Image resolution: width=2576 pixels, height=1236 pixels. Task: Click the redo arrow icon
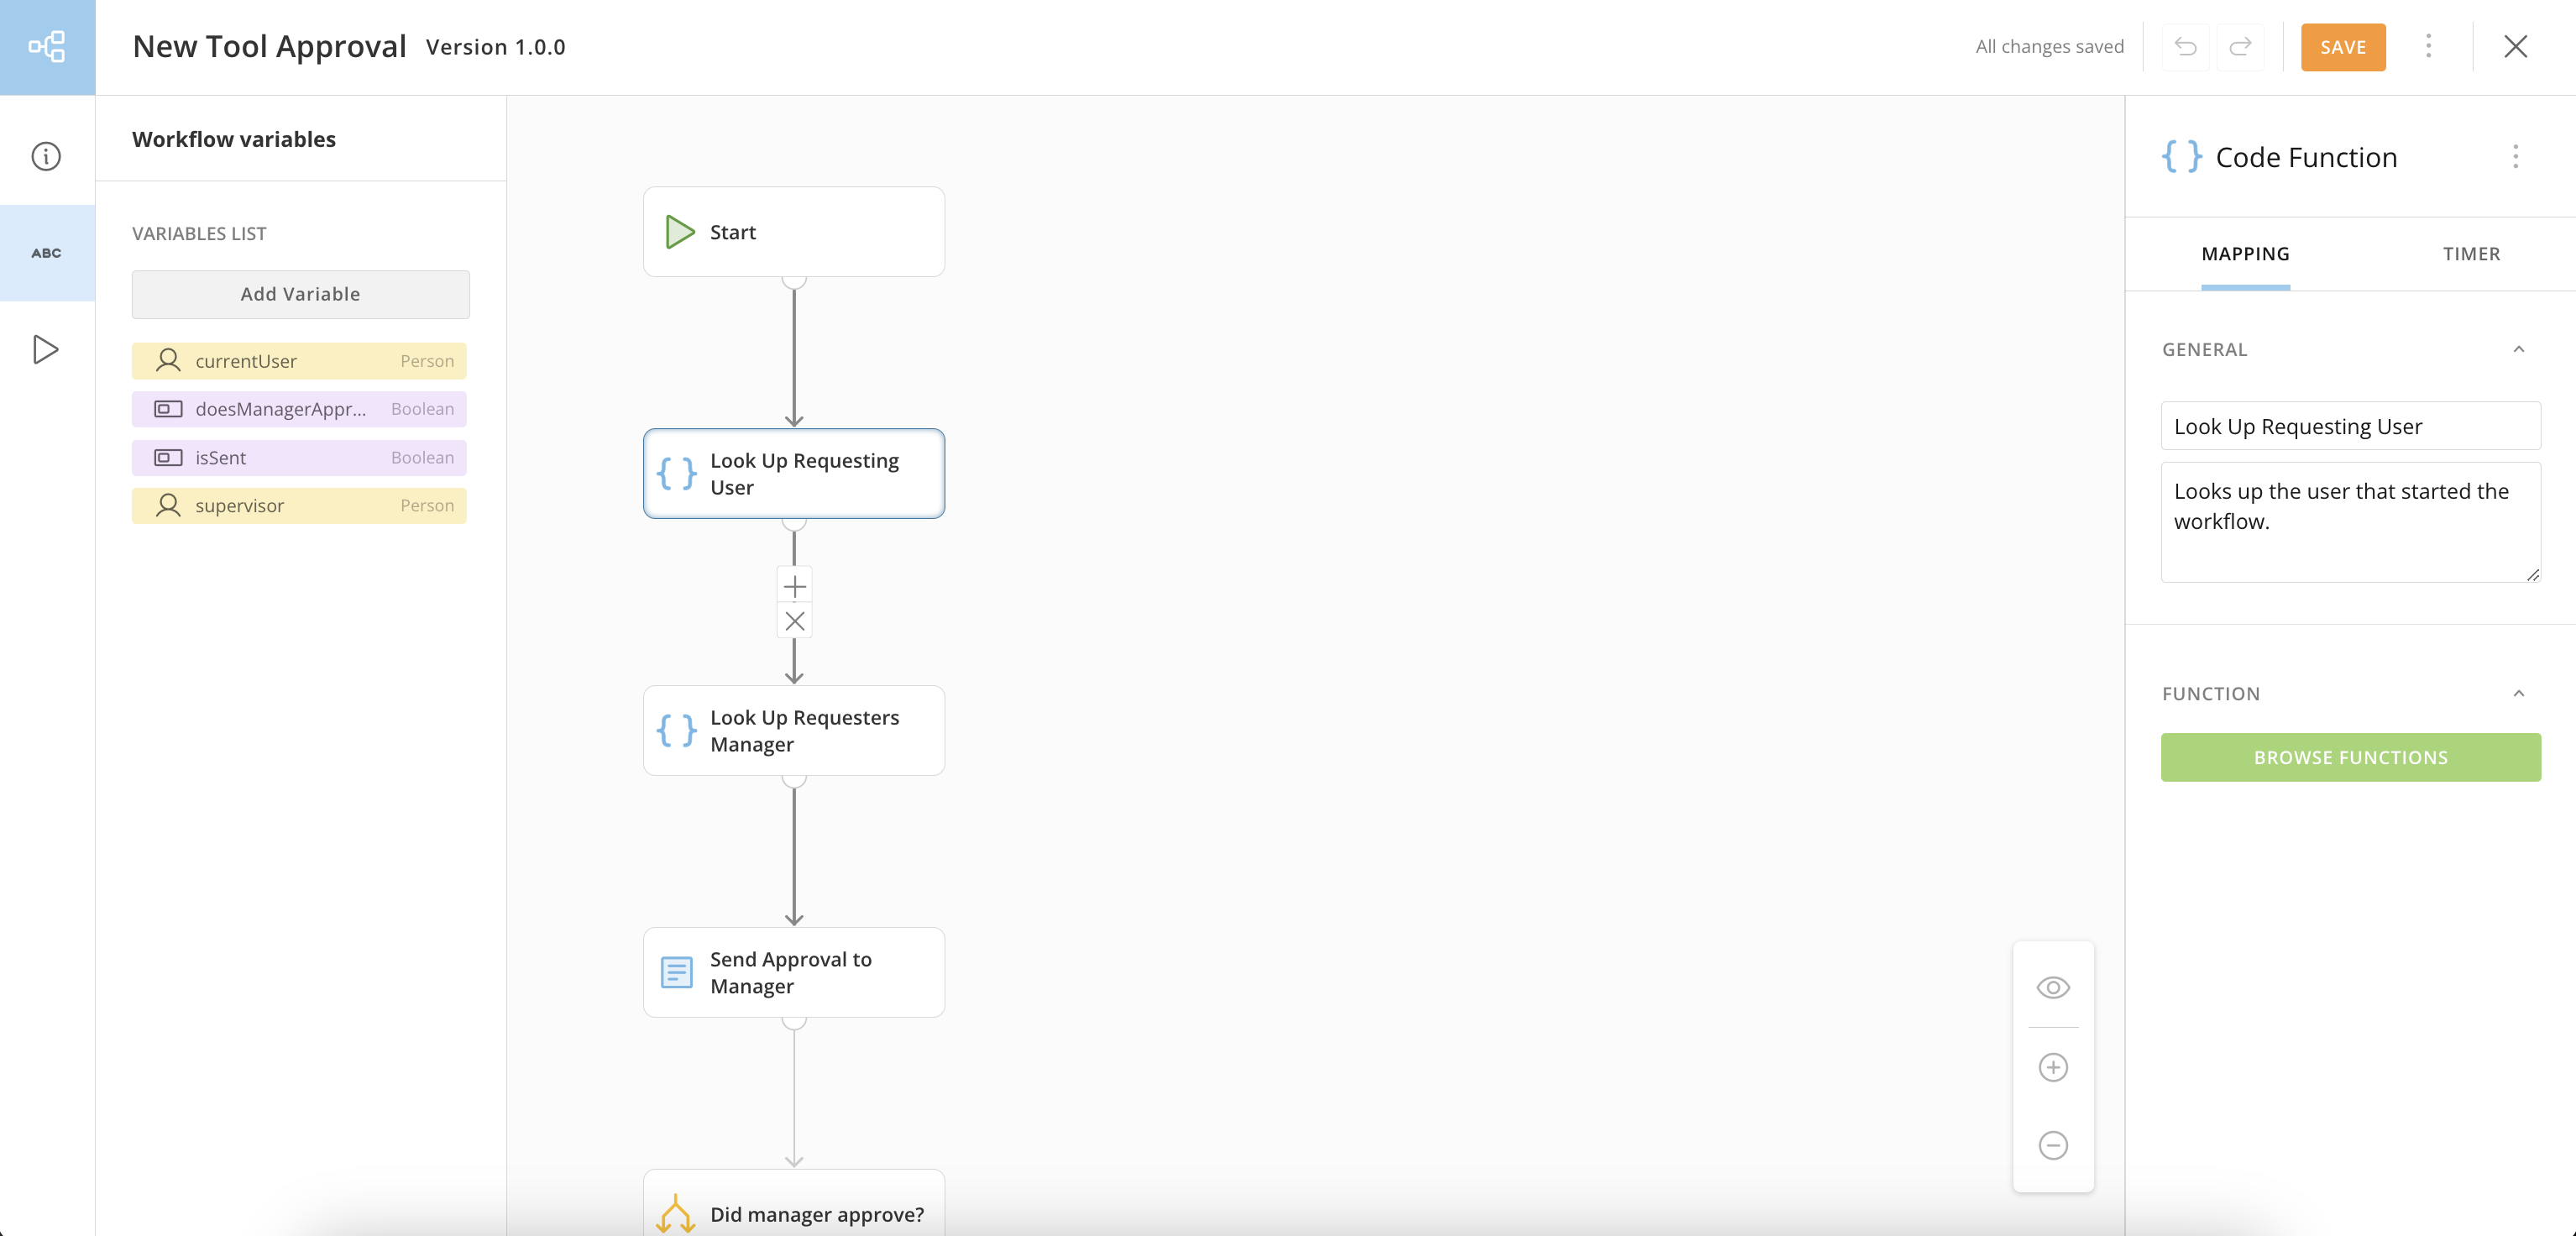(2240, 47)
